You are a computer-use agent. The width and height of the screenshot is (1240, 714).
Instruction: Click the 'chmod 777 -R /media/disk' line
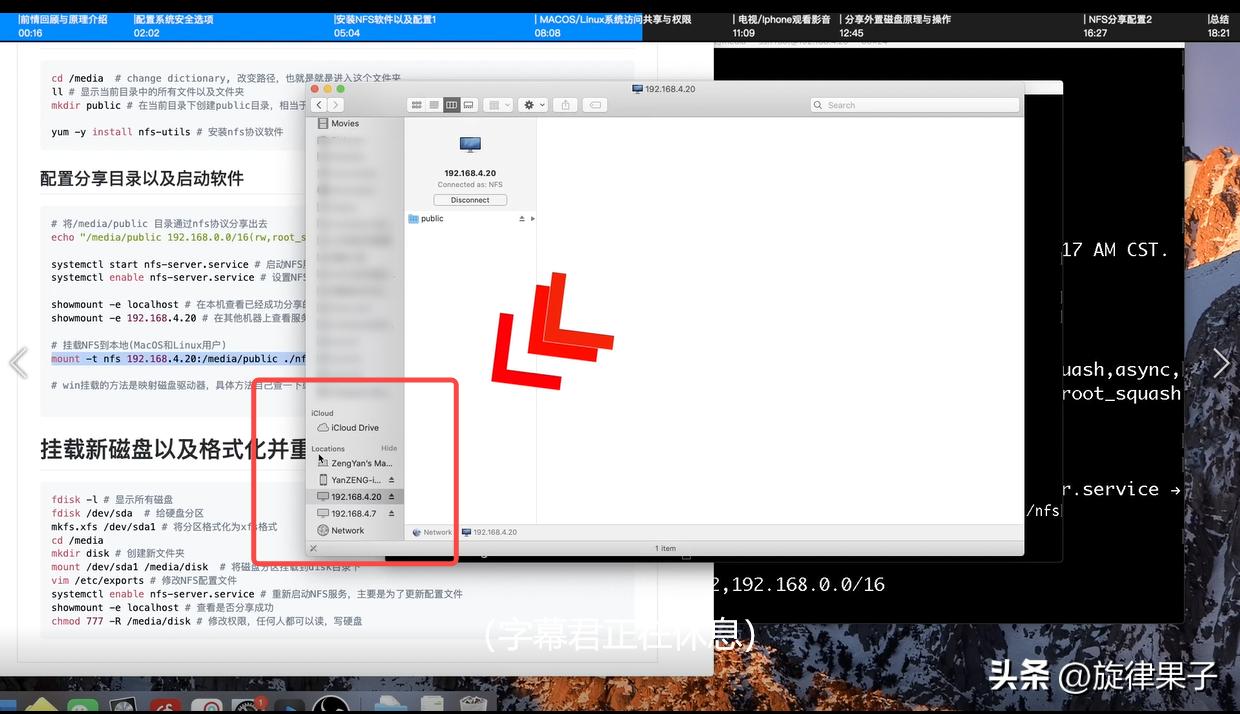(206, 621)
